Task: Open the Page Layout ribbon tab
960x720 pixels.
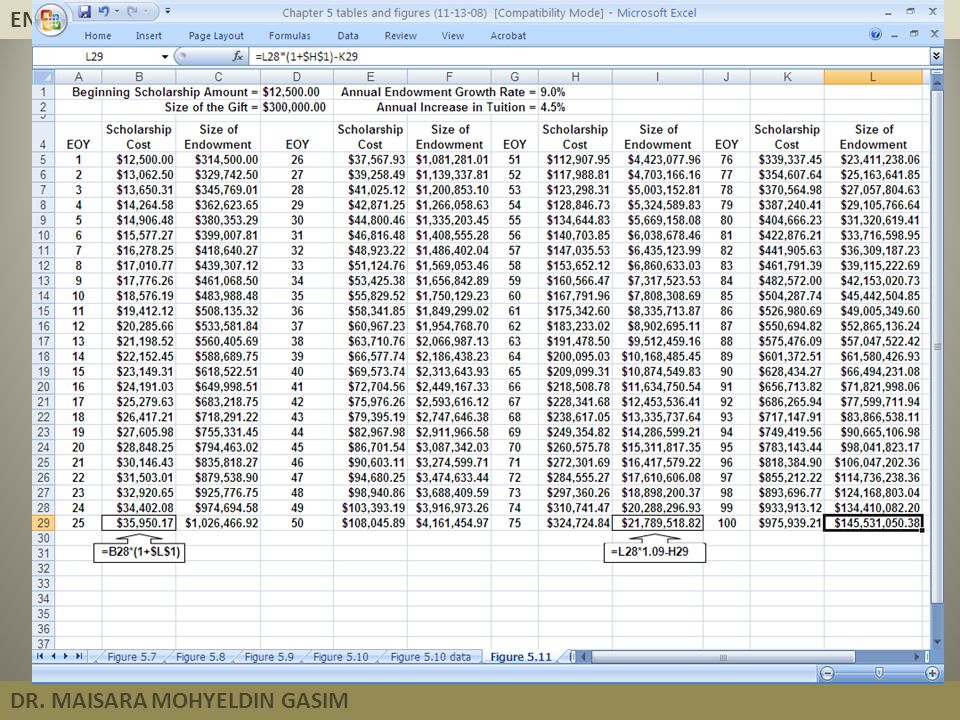Action: (x=216, y=36)
